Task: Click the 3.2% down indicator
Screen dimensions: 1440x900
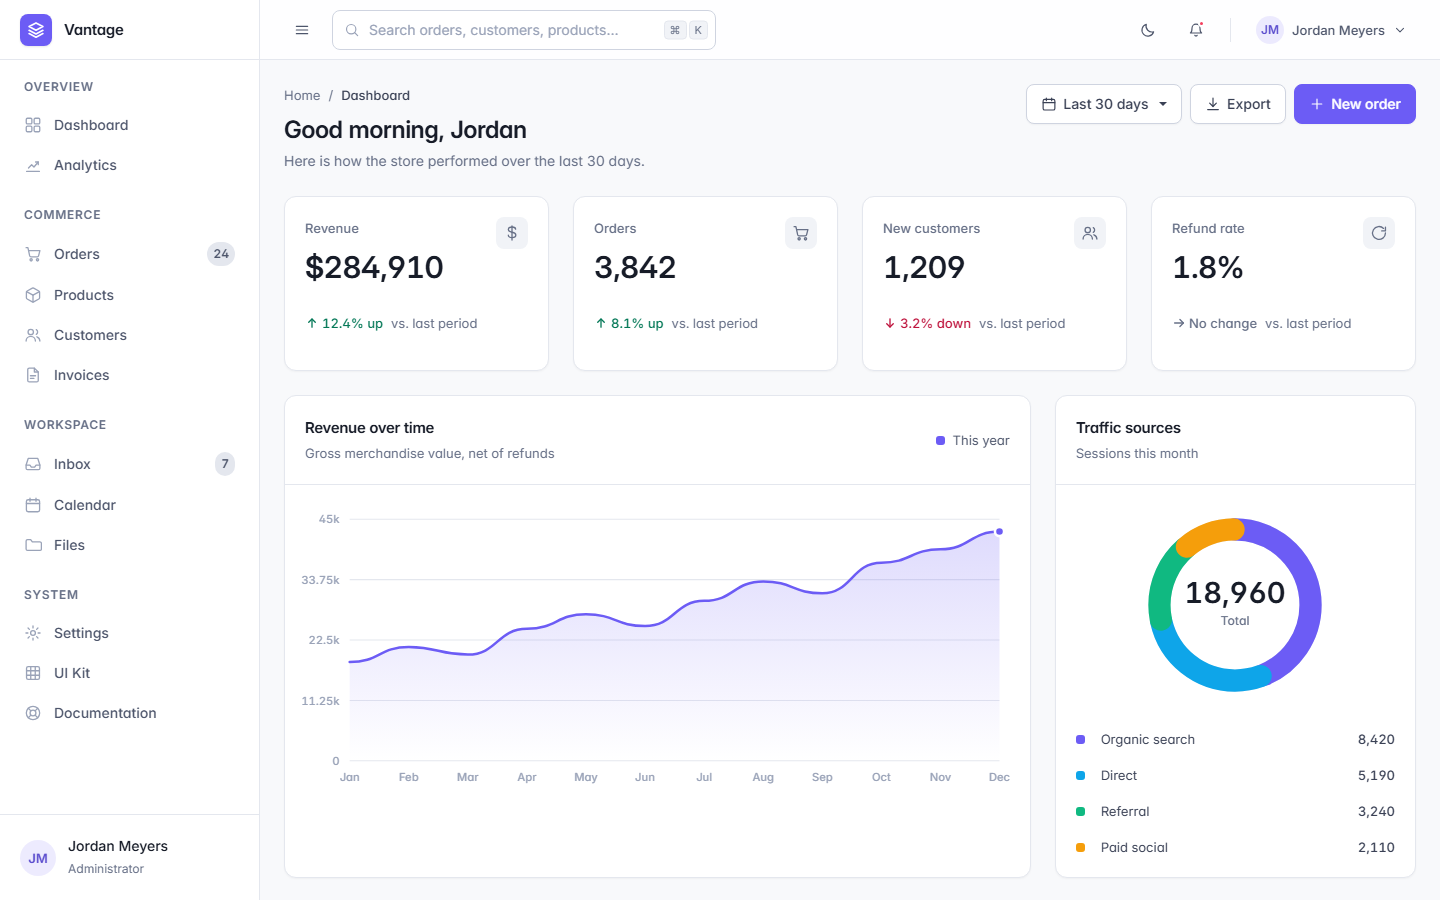Action: (927, 324)
